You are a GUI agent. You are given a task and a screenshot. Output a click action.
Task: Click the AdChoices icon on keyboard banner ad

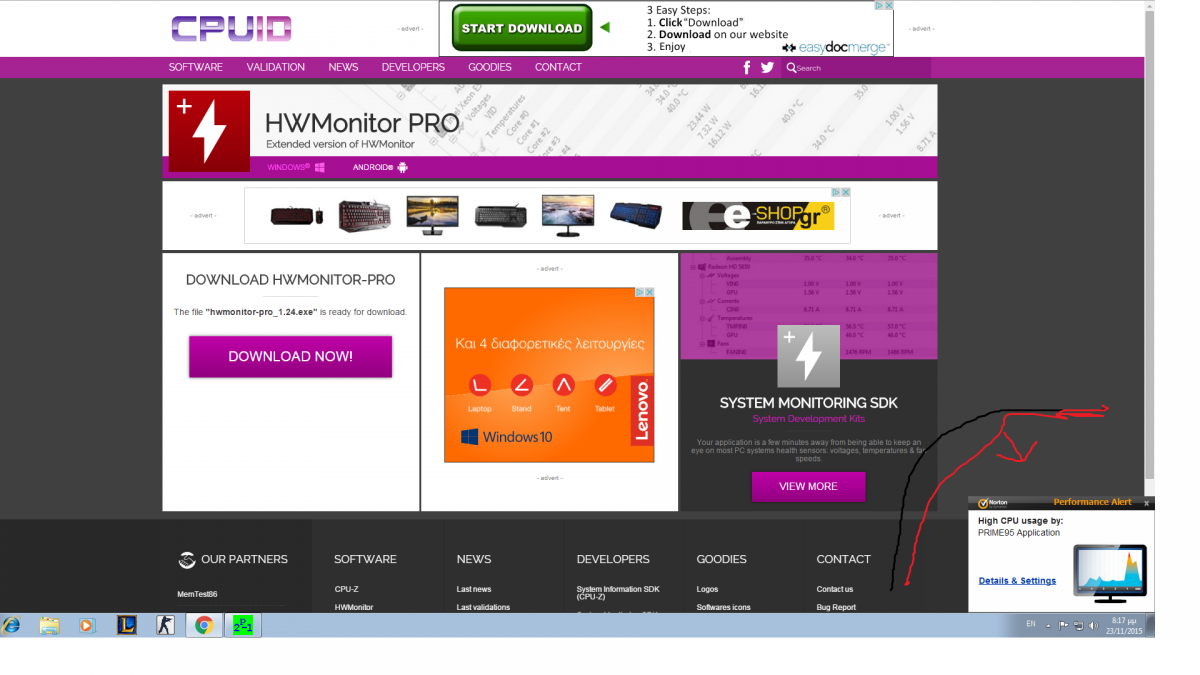[835, 193]
